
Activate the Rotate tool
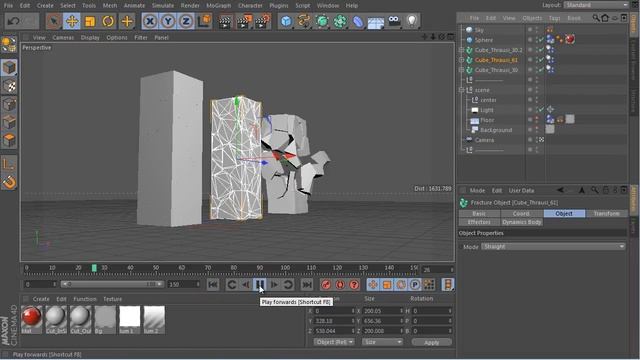click(108, 21)
